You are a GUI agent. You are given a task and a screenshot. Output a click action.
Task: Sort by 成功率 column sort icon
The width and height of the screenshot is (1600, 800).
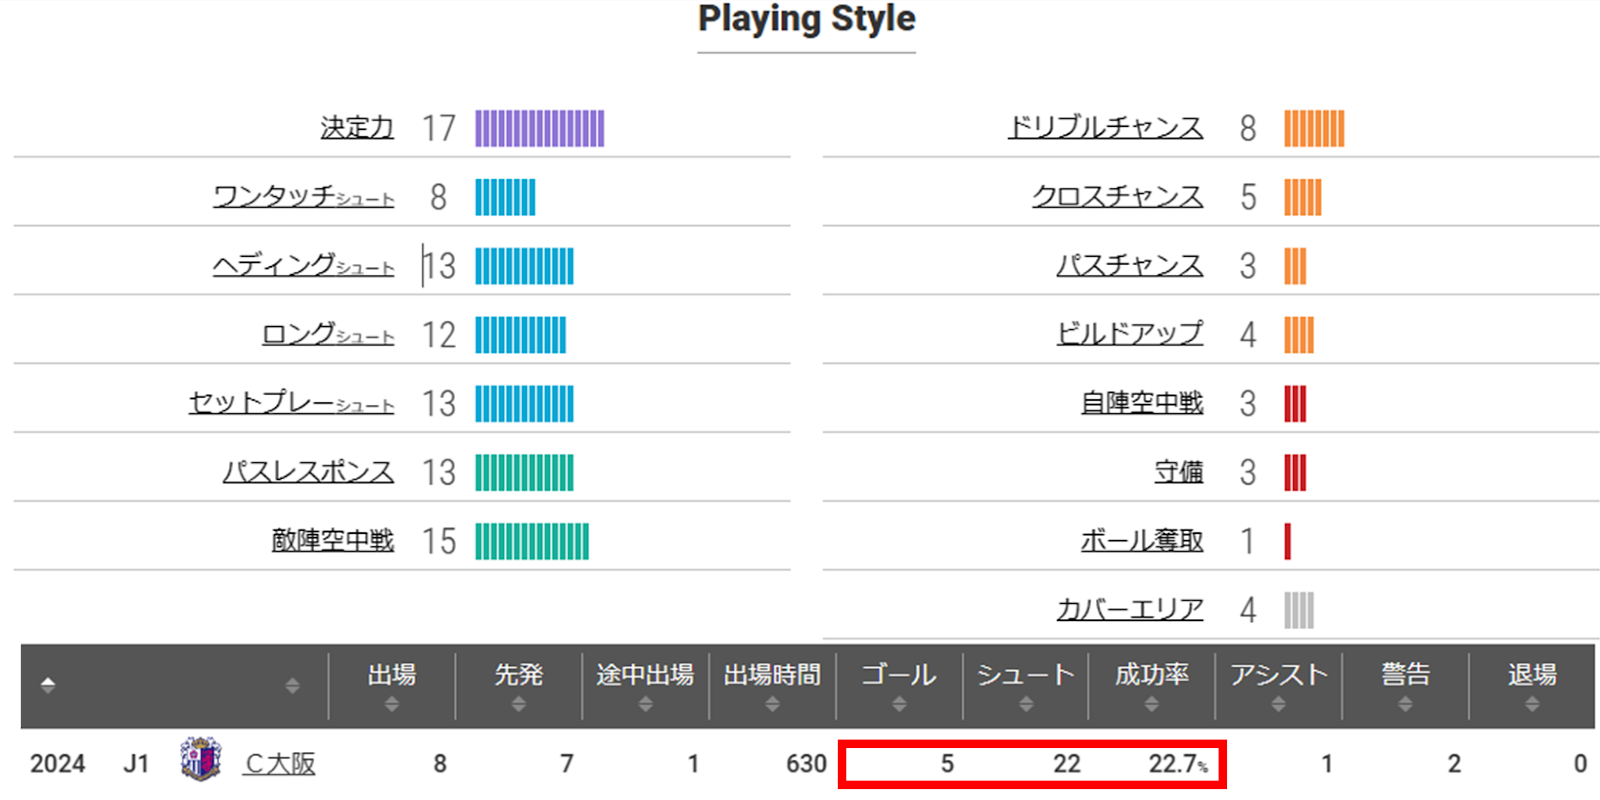(1152, 704)
